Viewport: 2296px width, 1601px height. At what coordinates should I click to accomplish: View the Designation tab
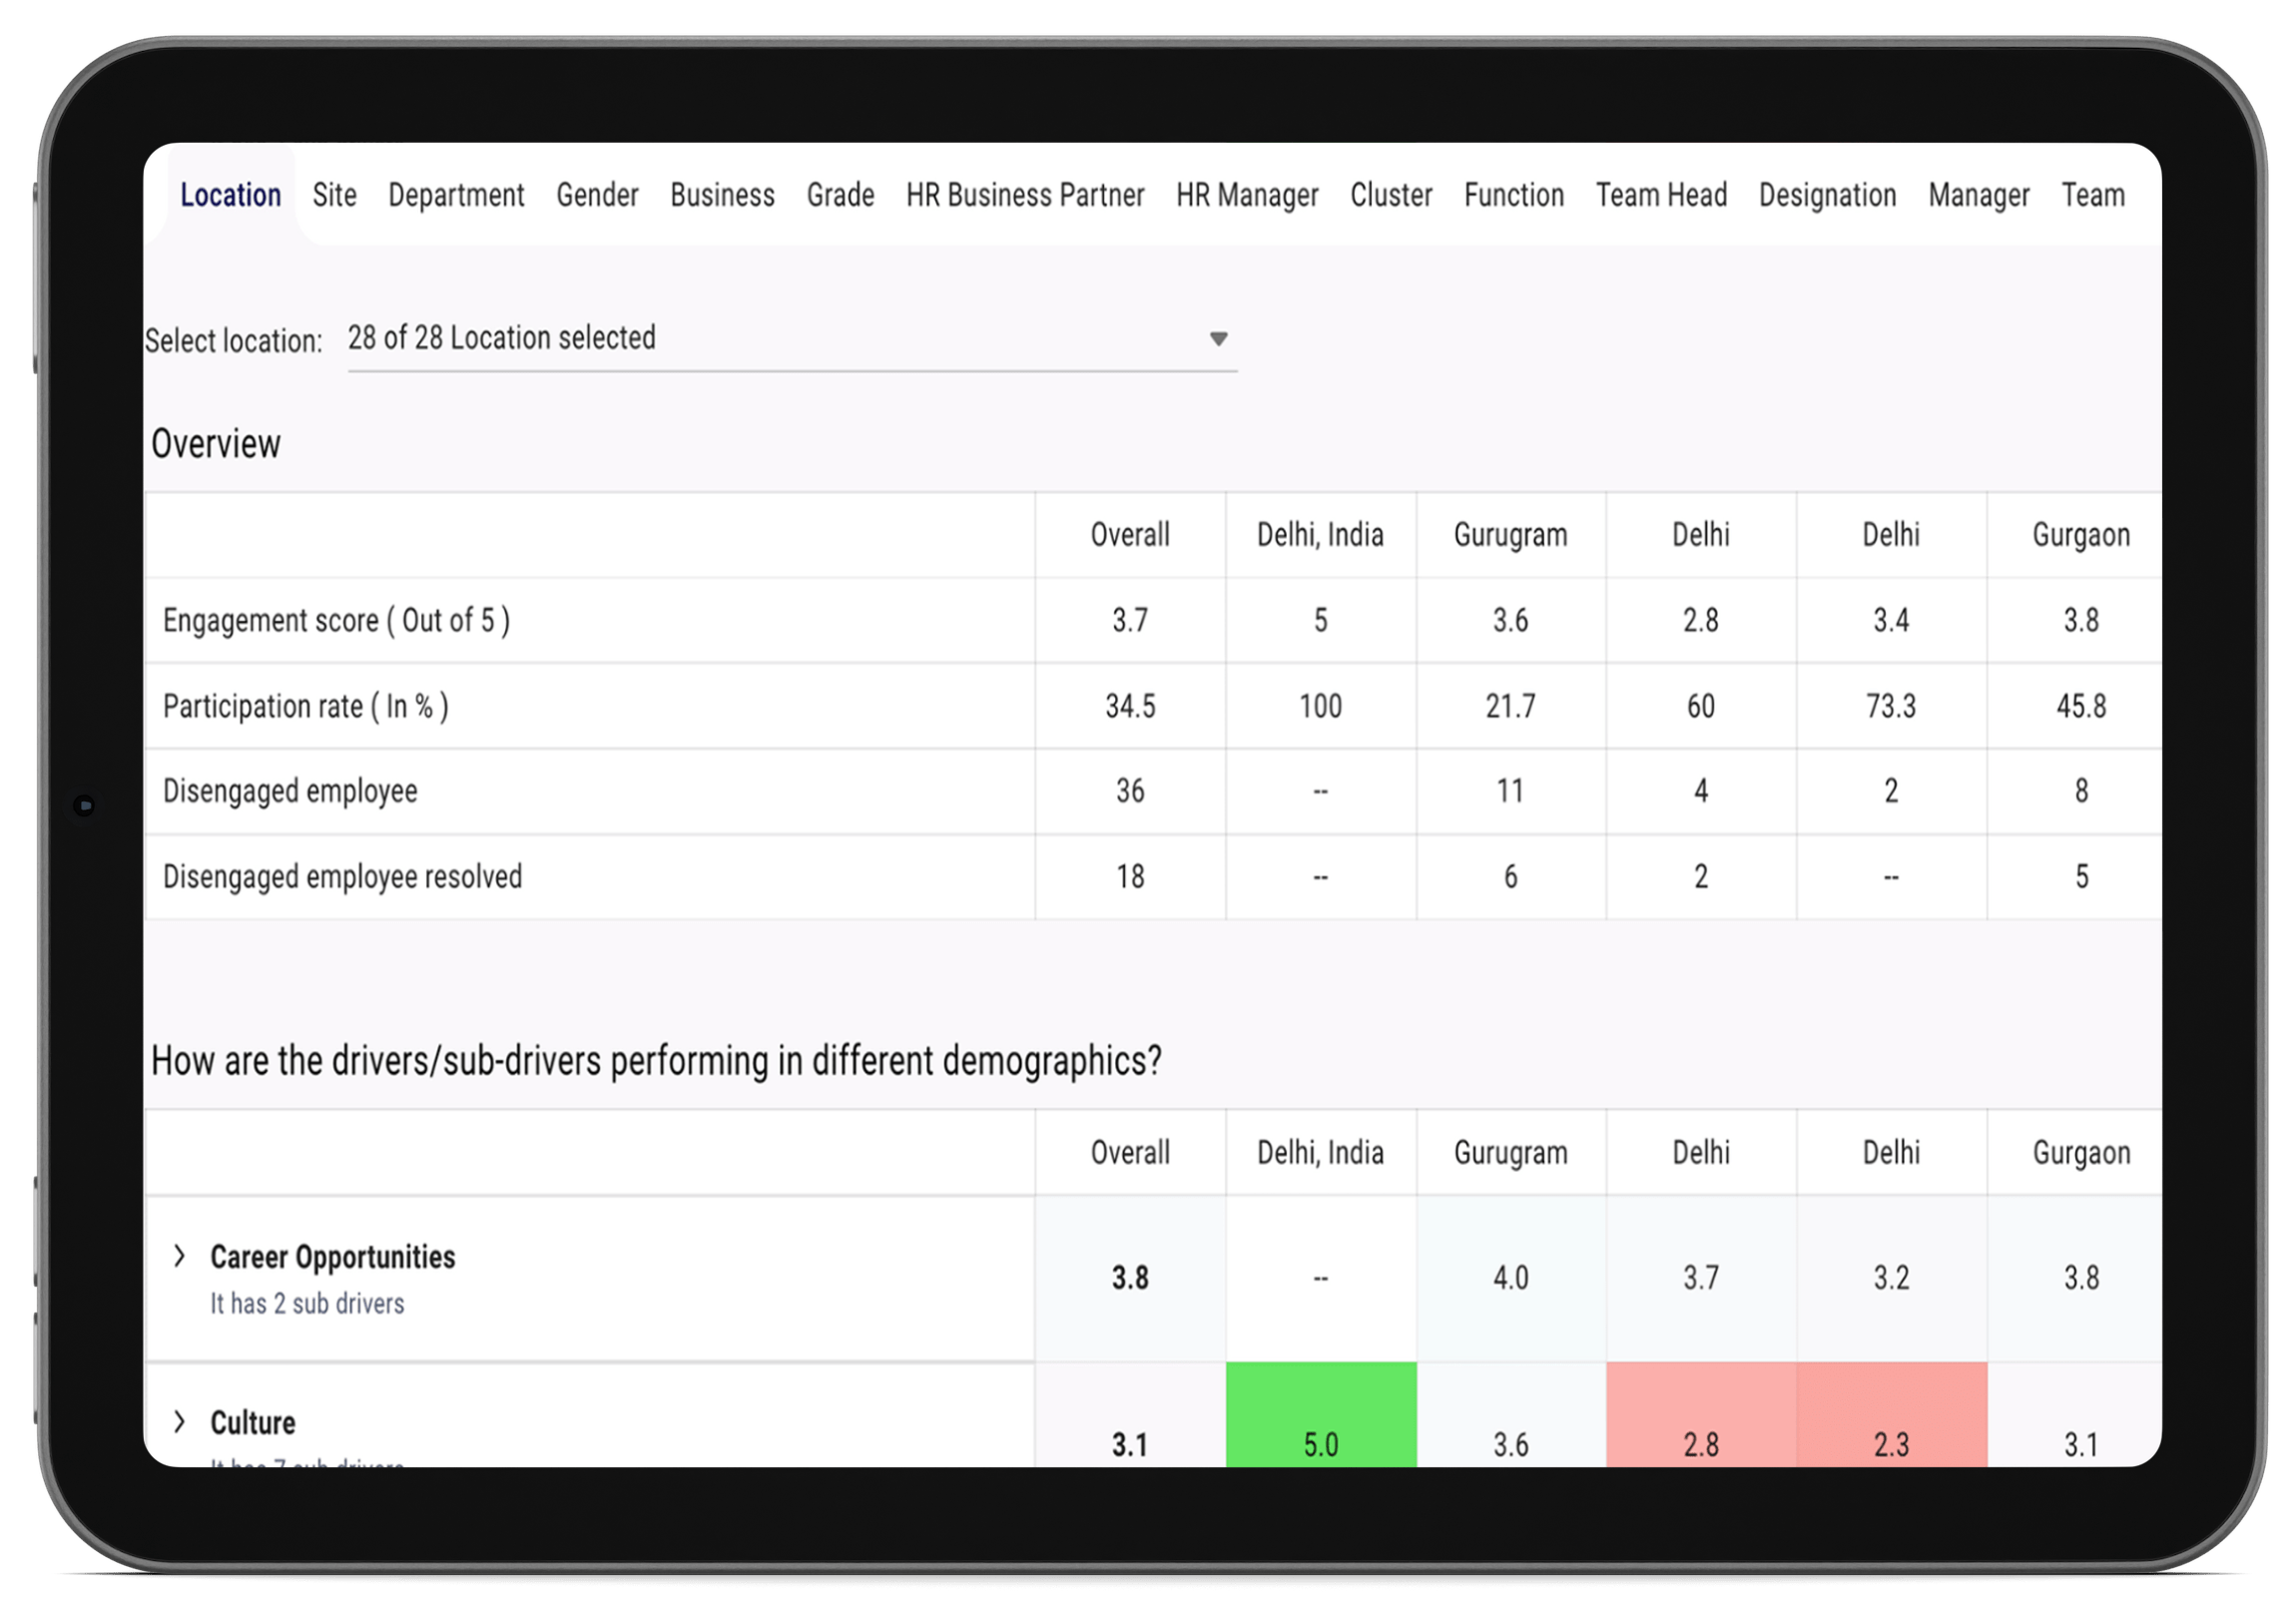pyautogui.click(x=1827, y=196)
